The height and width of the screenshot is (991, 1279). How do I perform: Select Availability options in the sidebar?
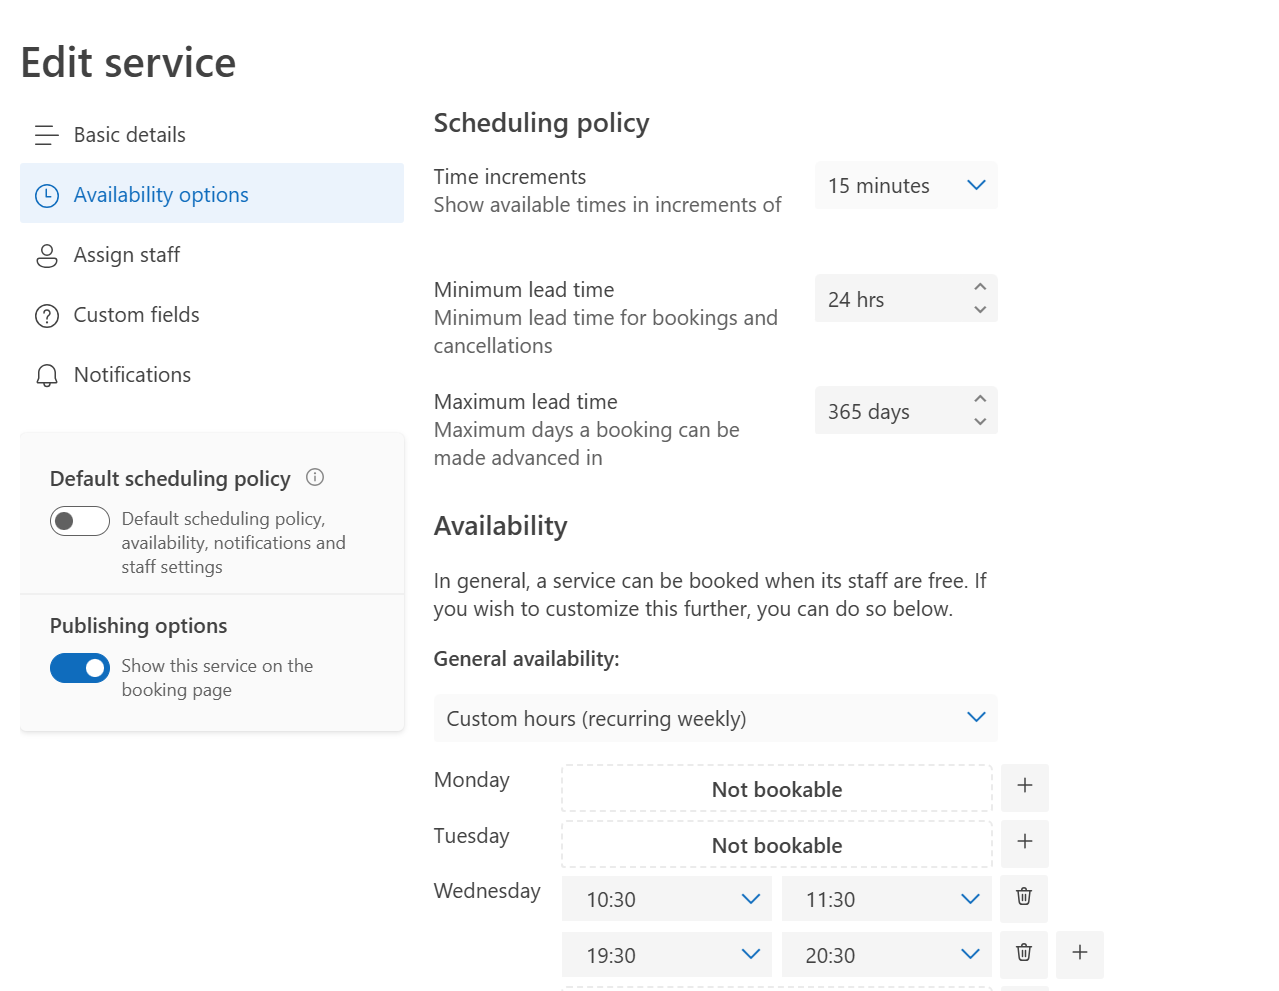pos(211,194)
